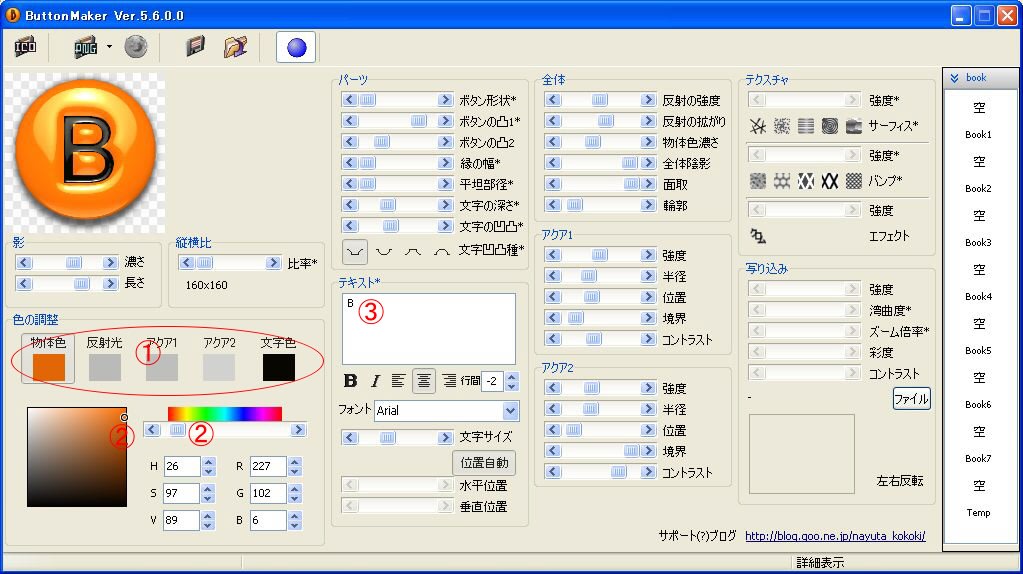The height and width of the screenshot is (574, 1023).
Task: Click the open folder toolbar icon
Action: coord(235,47)
